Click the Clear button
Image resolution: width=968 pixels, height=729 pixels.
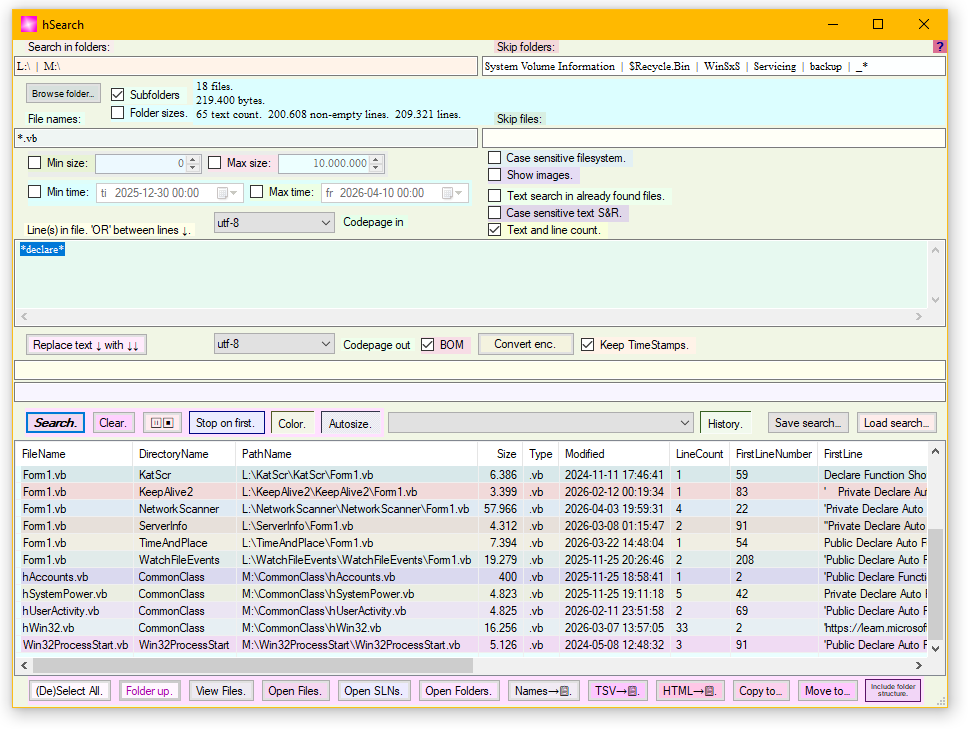pos(113,423)
